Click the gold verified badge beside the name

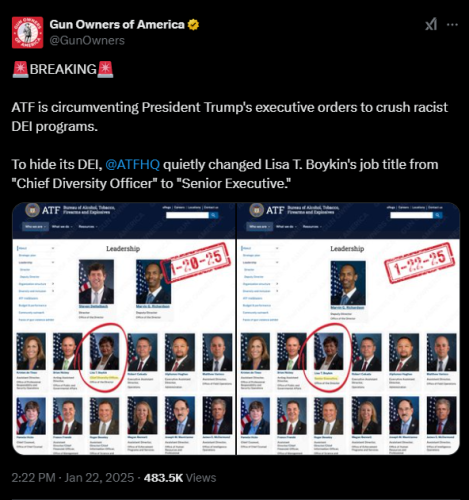pyautogui.click(x=193, y=25)
